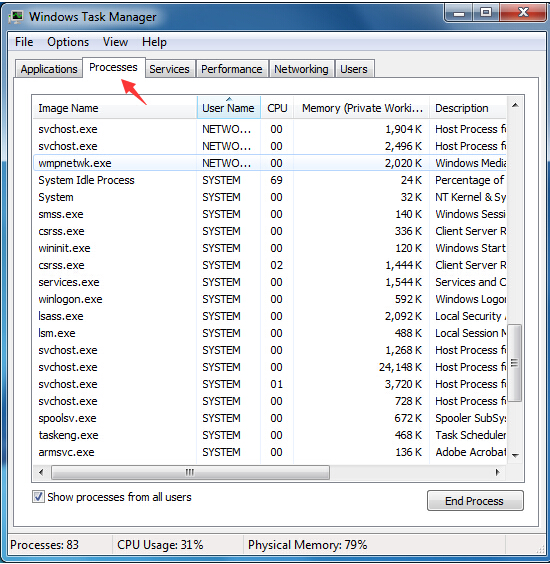Select svchost.exe using 728 K memory
Screen dimensions: 550x564
coord(270,401)
